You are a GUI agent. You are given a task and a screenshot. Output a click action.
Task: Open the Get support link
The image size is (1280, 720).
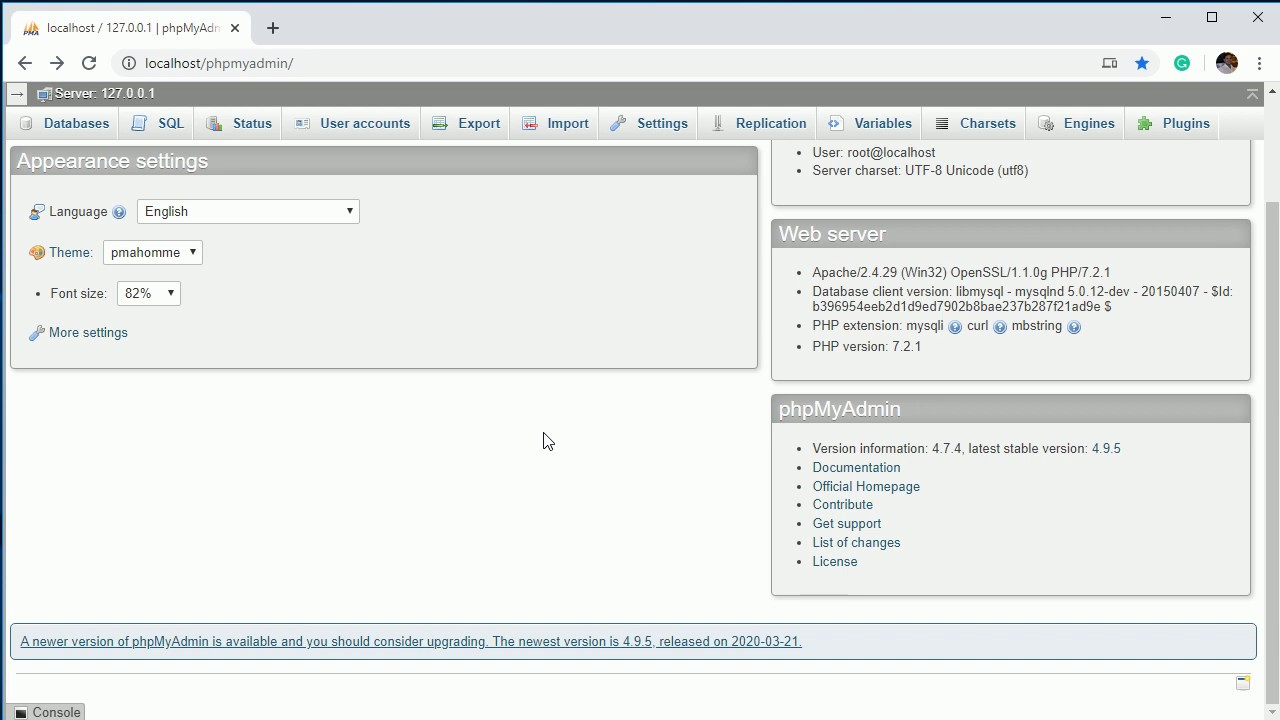(x=847, y=523)
